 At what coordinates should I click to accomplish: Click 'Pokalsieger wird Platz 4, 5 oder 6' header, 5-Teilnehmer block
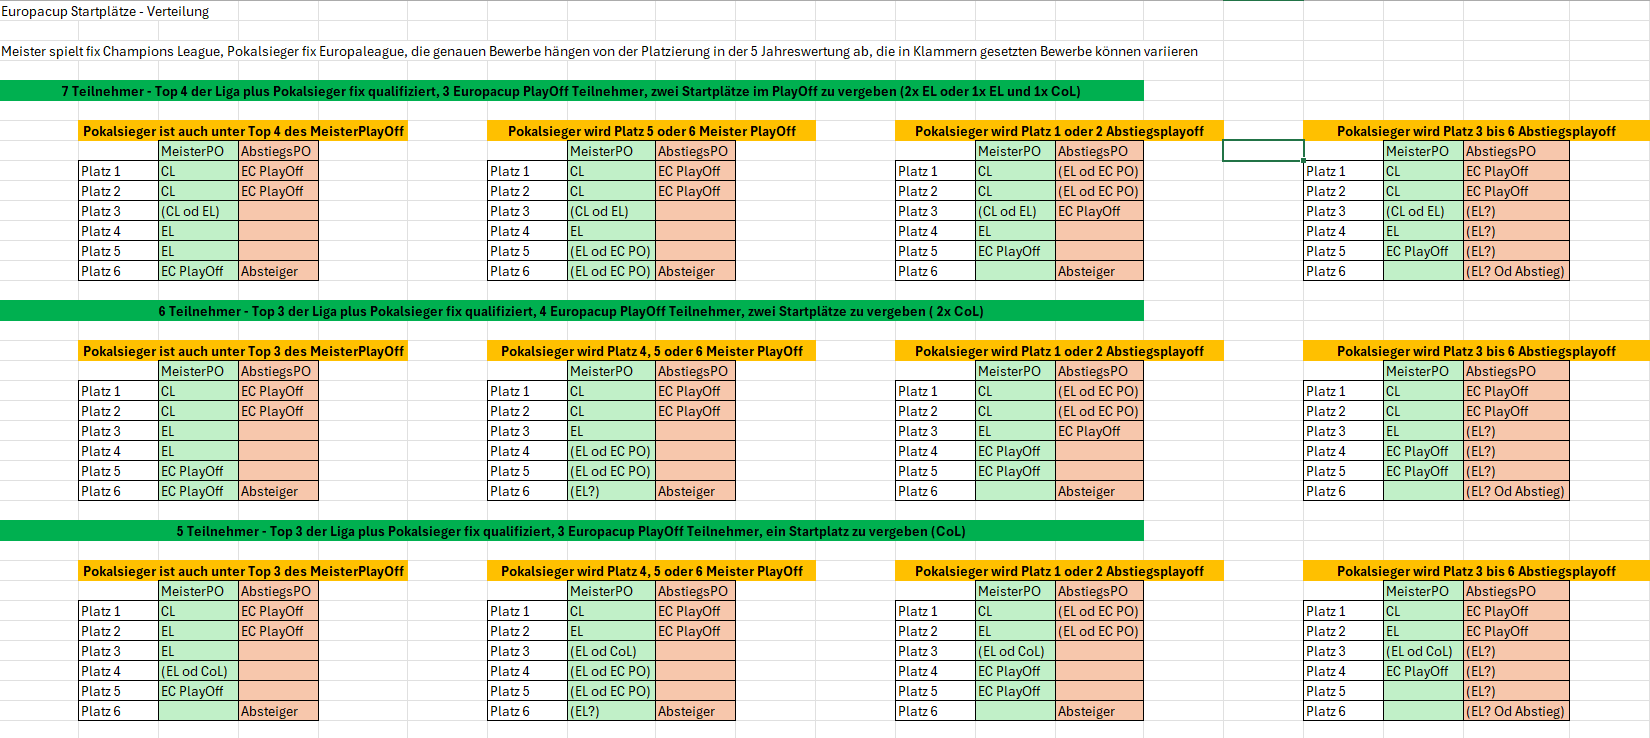(652, 571)
